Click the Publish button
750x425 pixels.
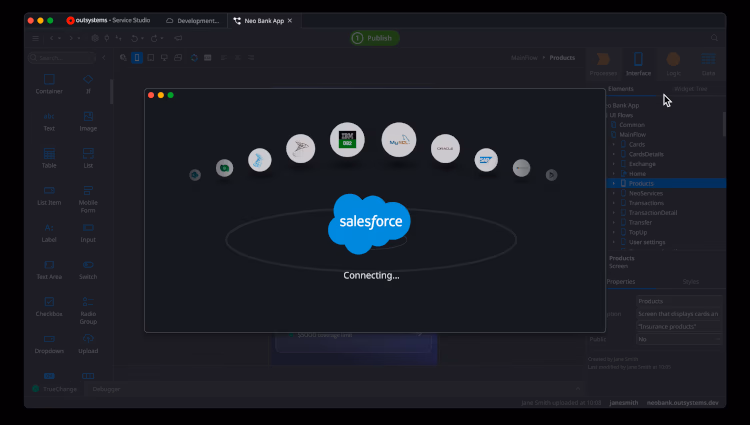375,38
